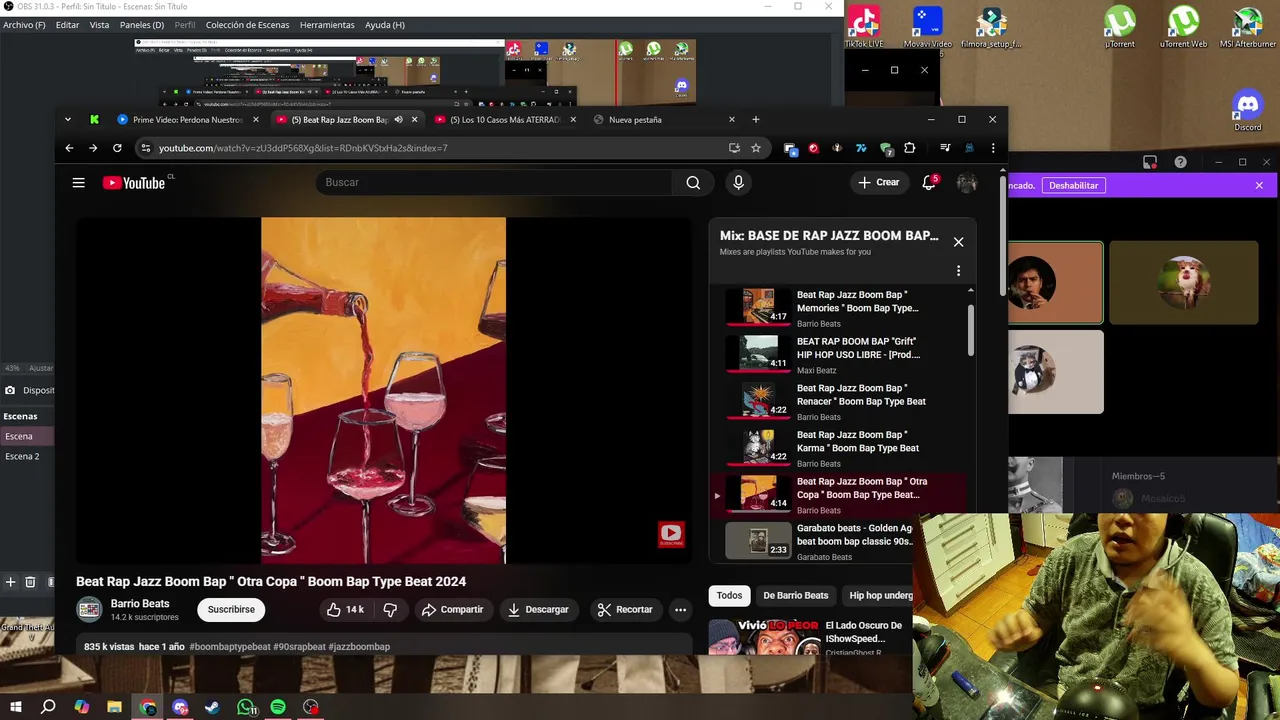Bookmark this page with star icon
1280x720 pixels.
coord(756,148)
